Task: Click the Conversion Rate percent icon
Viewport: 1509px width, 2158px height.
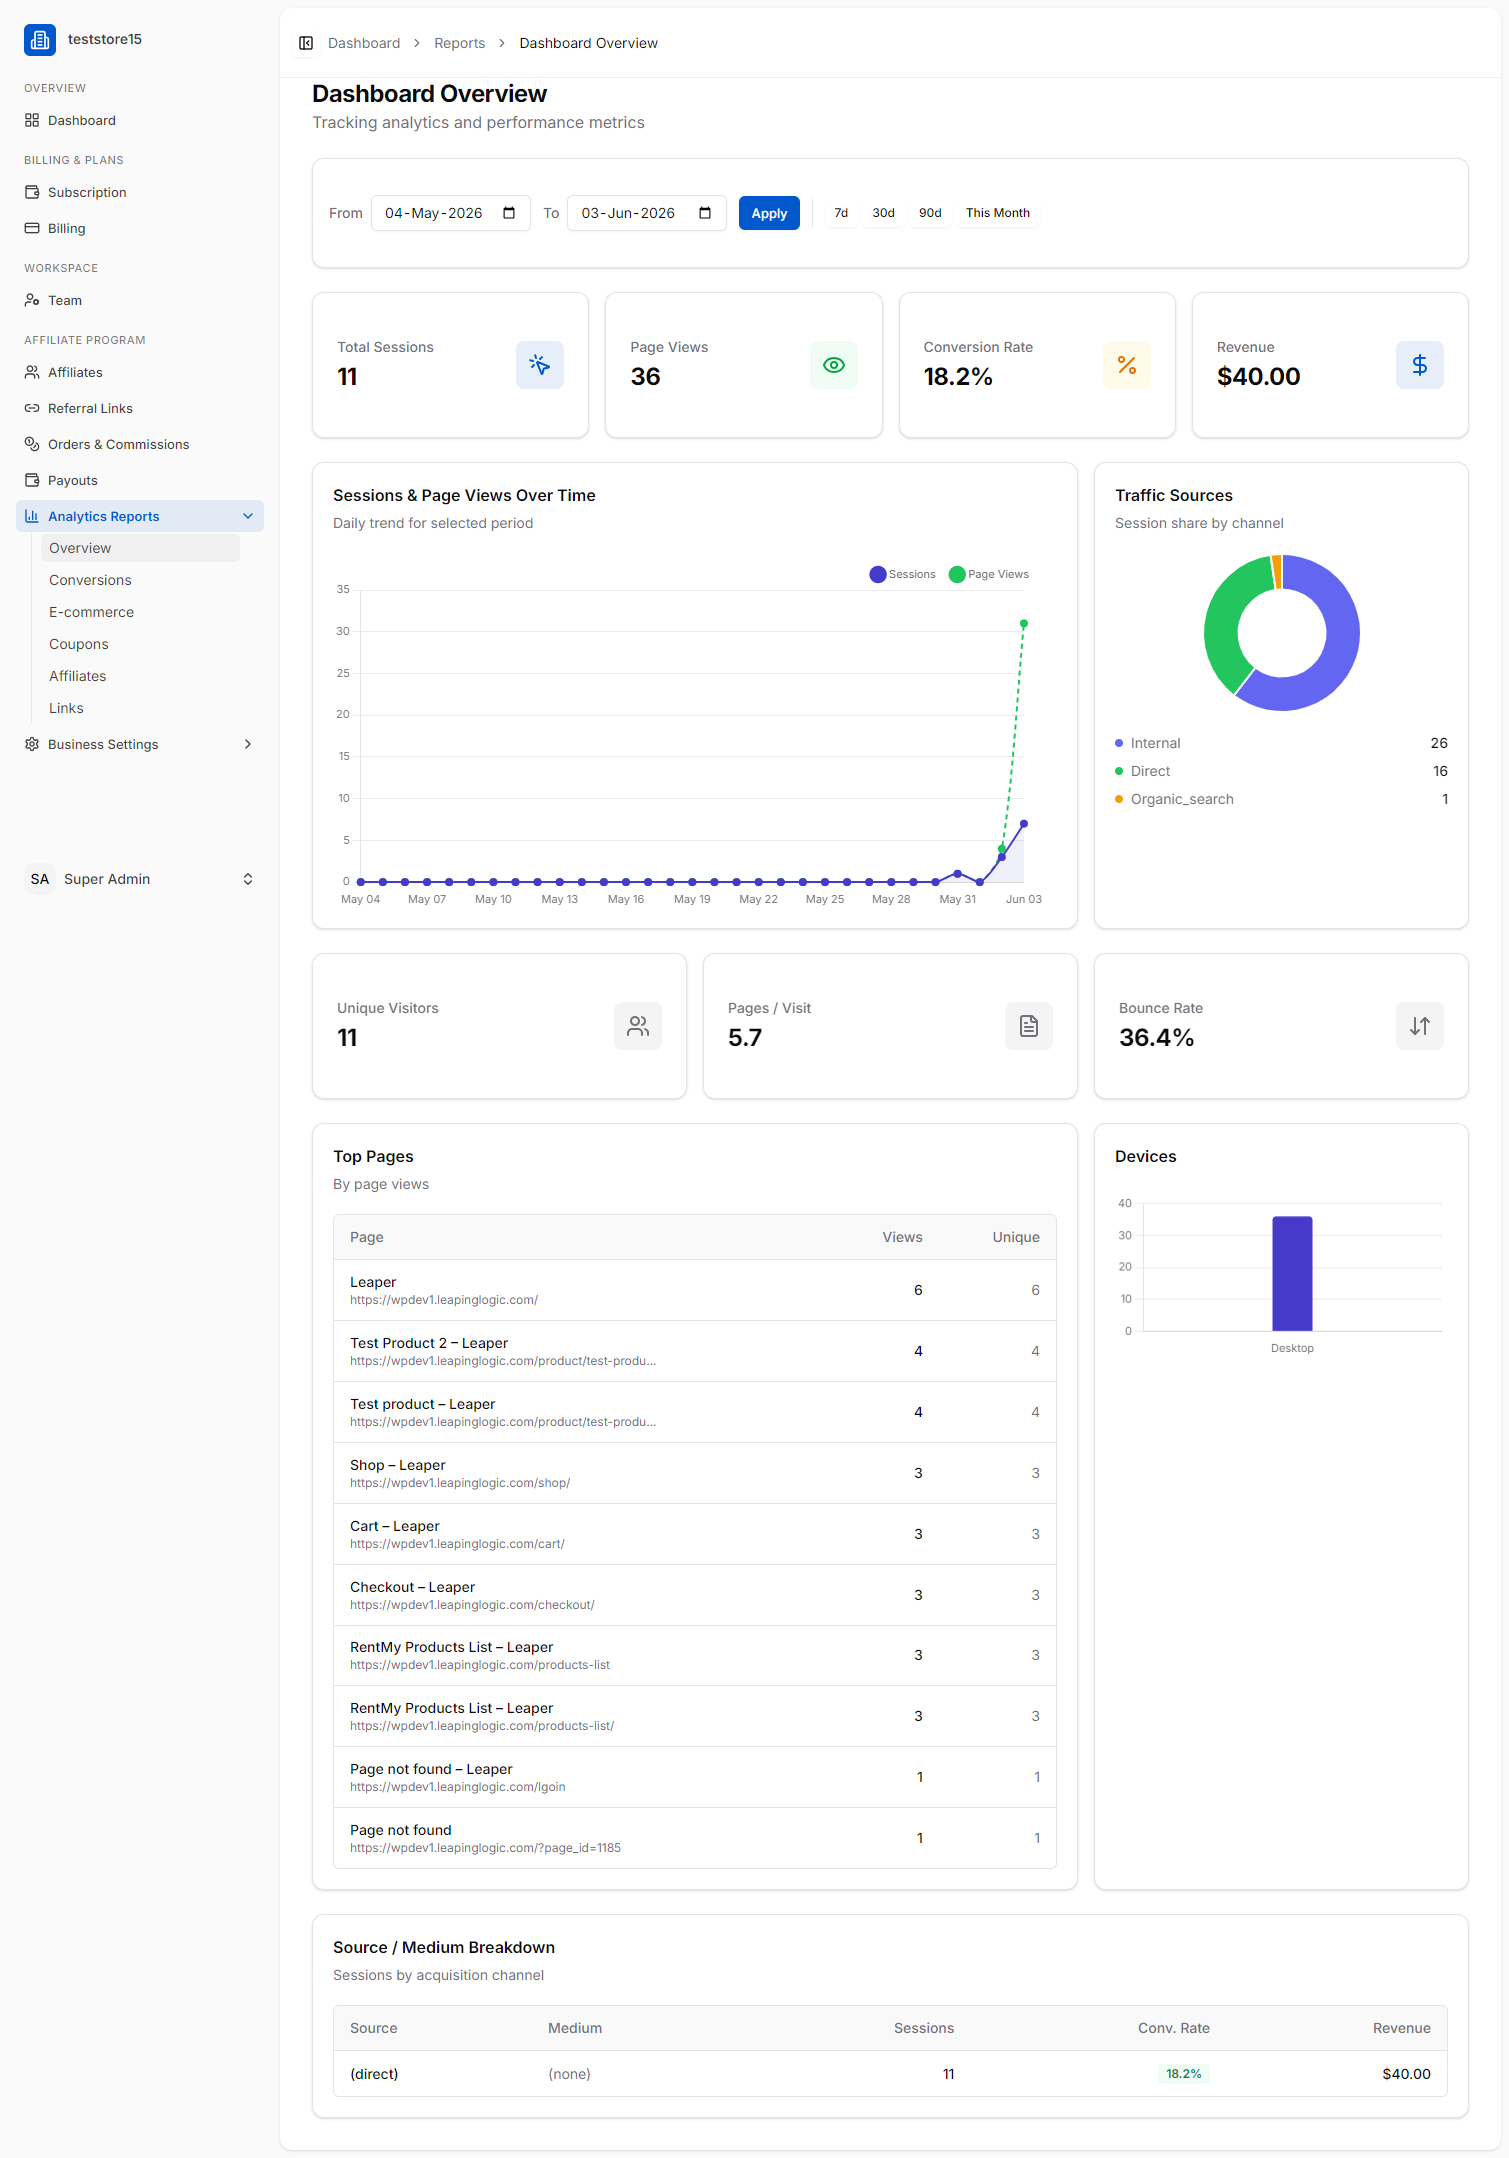Action: [x=1127, y=365]
